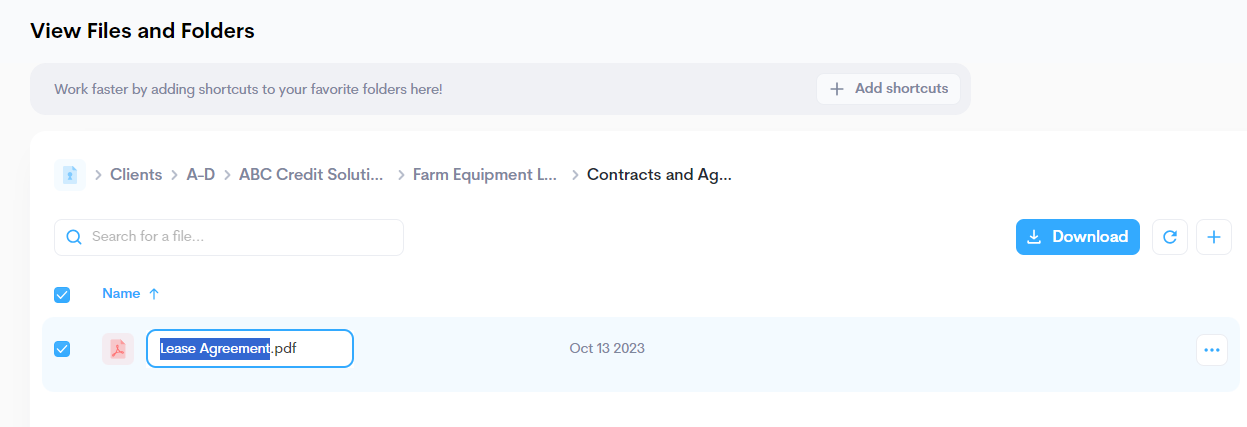Screen dimensions: 1247x427
Task: Sort files by the Name column header
Action: (x=121, y=294)
